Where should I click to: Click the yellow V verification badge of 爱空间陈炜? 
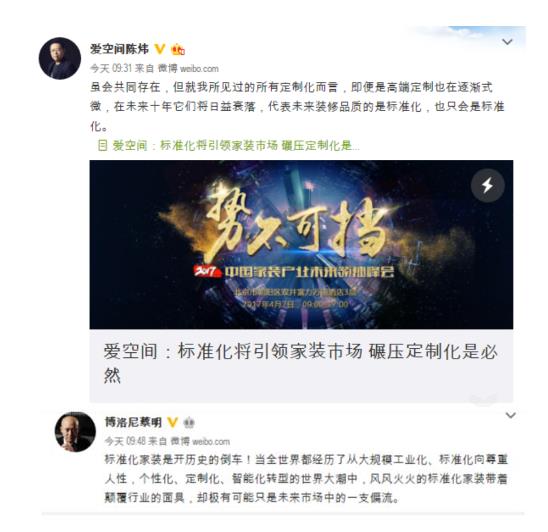click(x=160, y=49)
